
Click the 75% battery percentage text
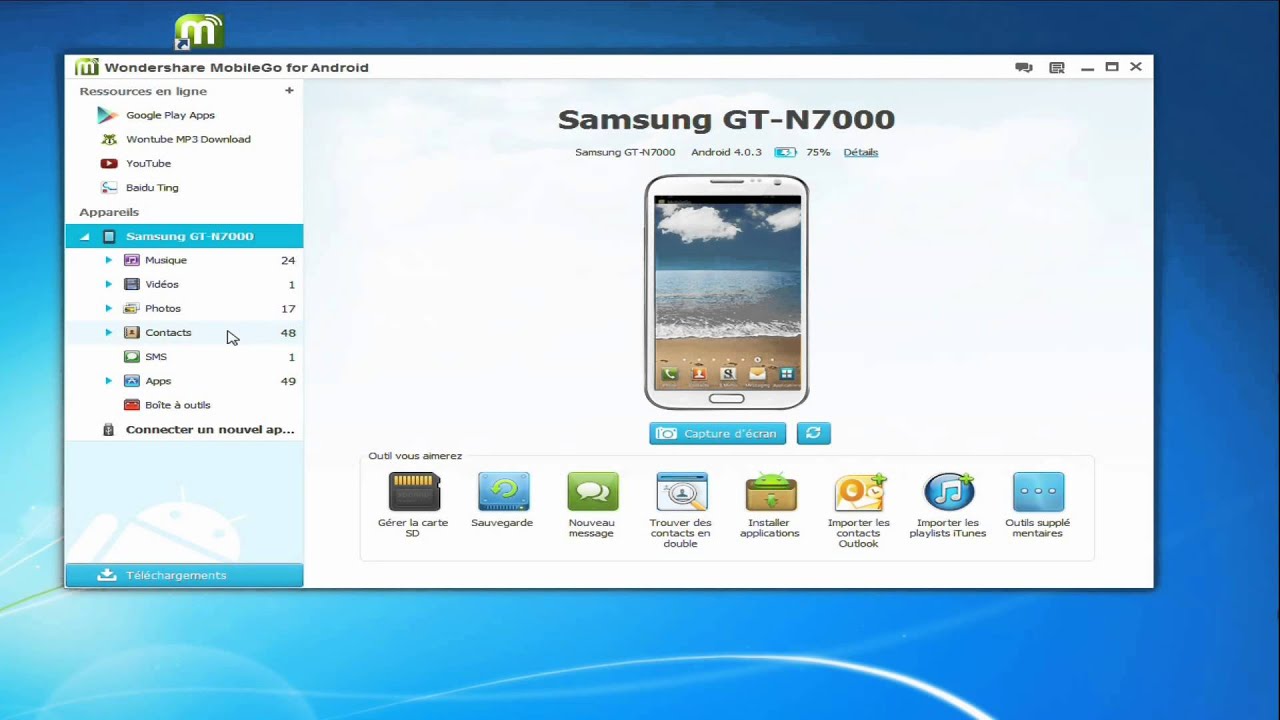click(x=818, y=152)
